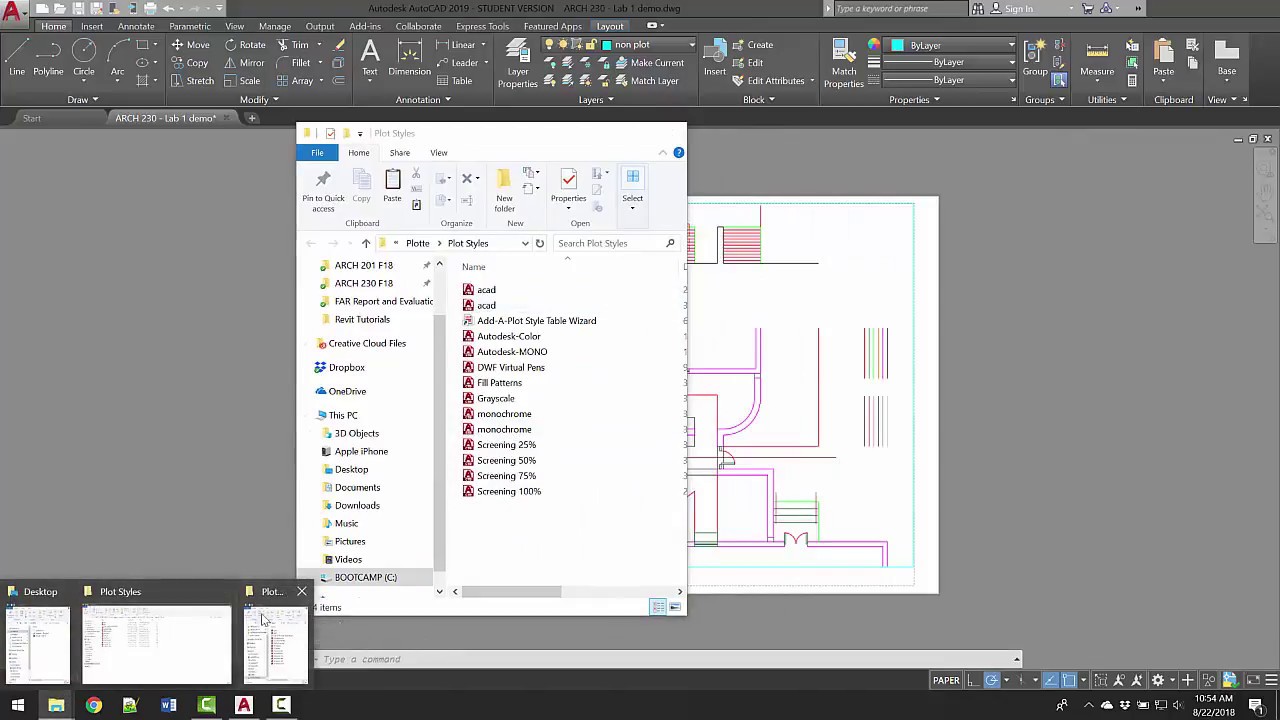Toggle ortho mode in status bar
1280x720 pixels.
click(x=972, y=680)
